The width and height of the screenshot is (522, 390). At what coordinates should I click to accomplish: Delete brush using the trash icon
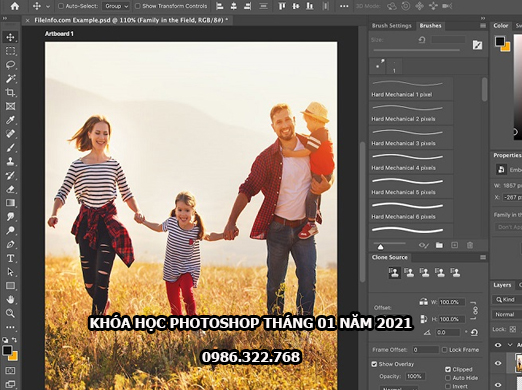470,245
